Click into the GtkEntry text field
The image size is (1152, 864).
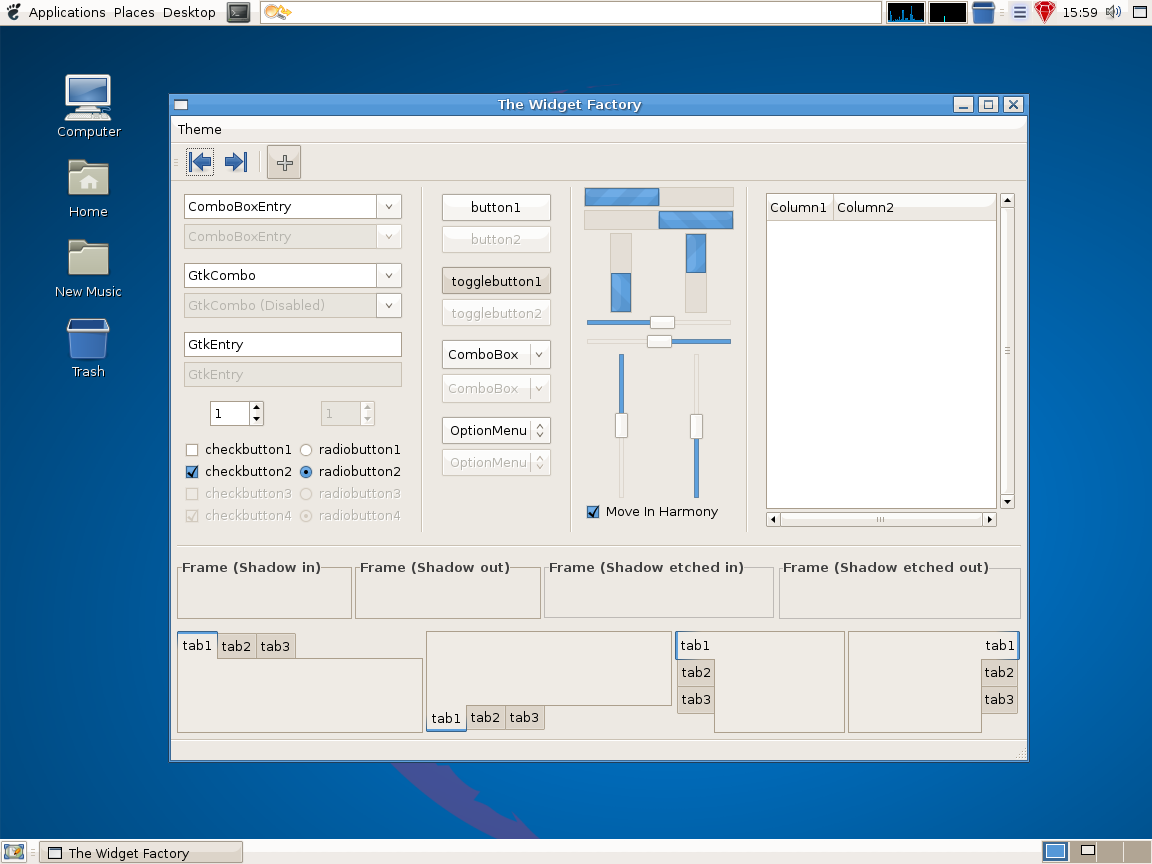(292, 345)
